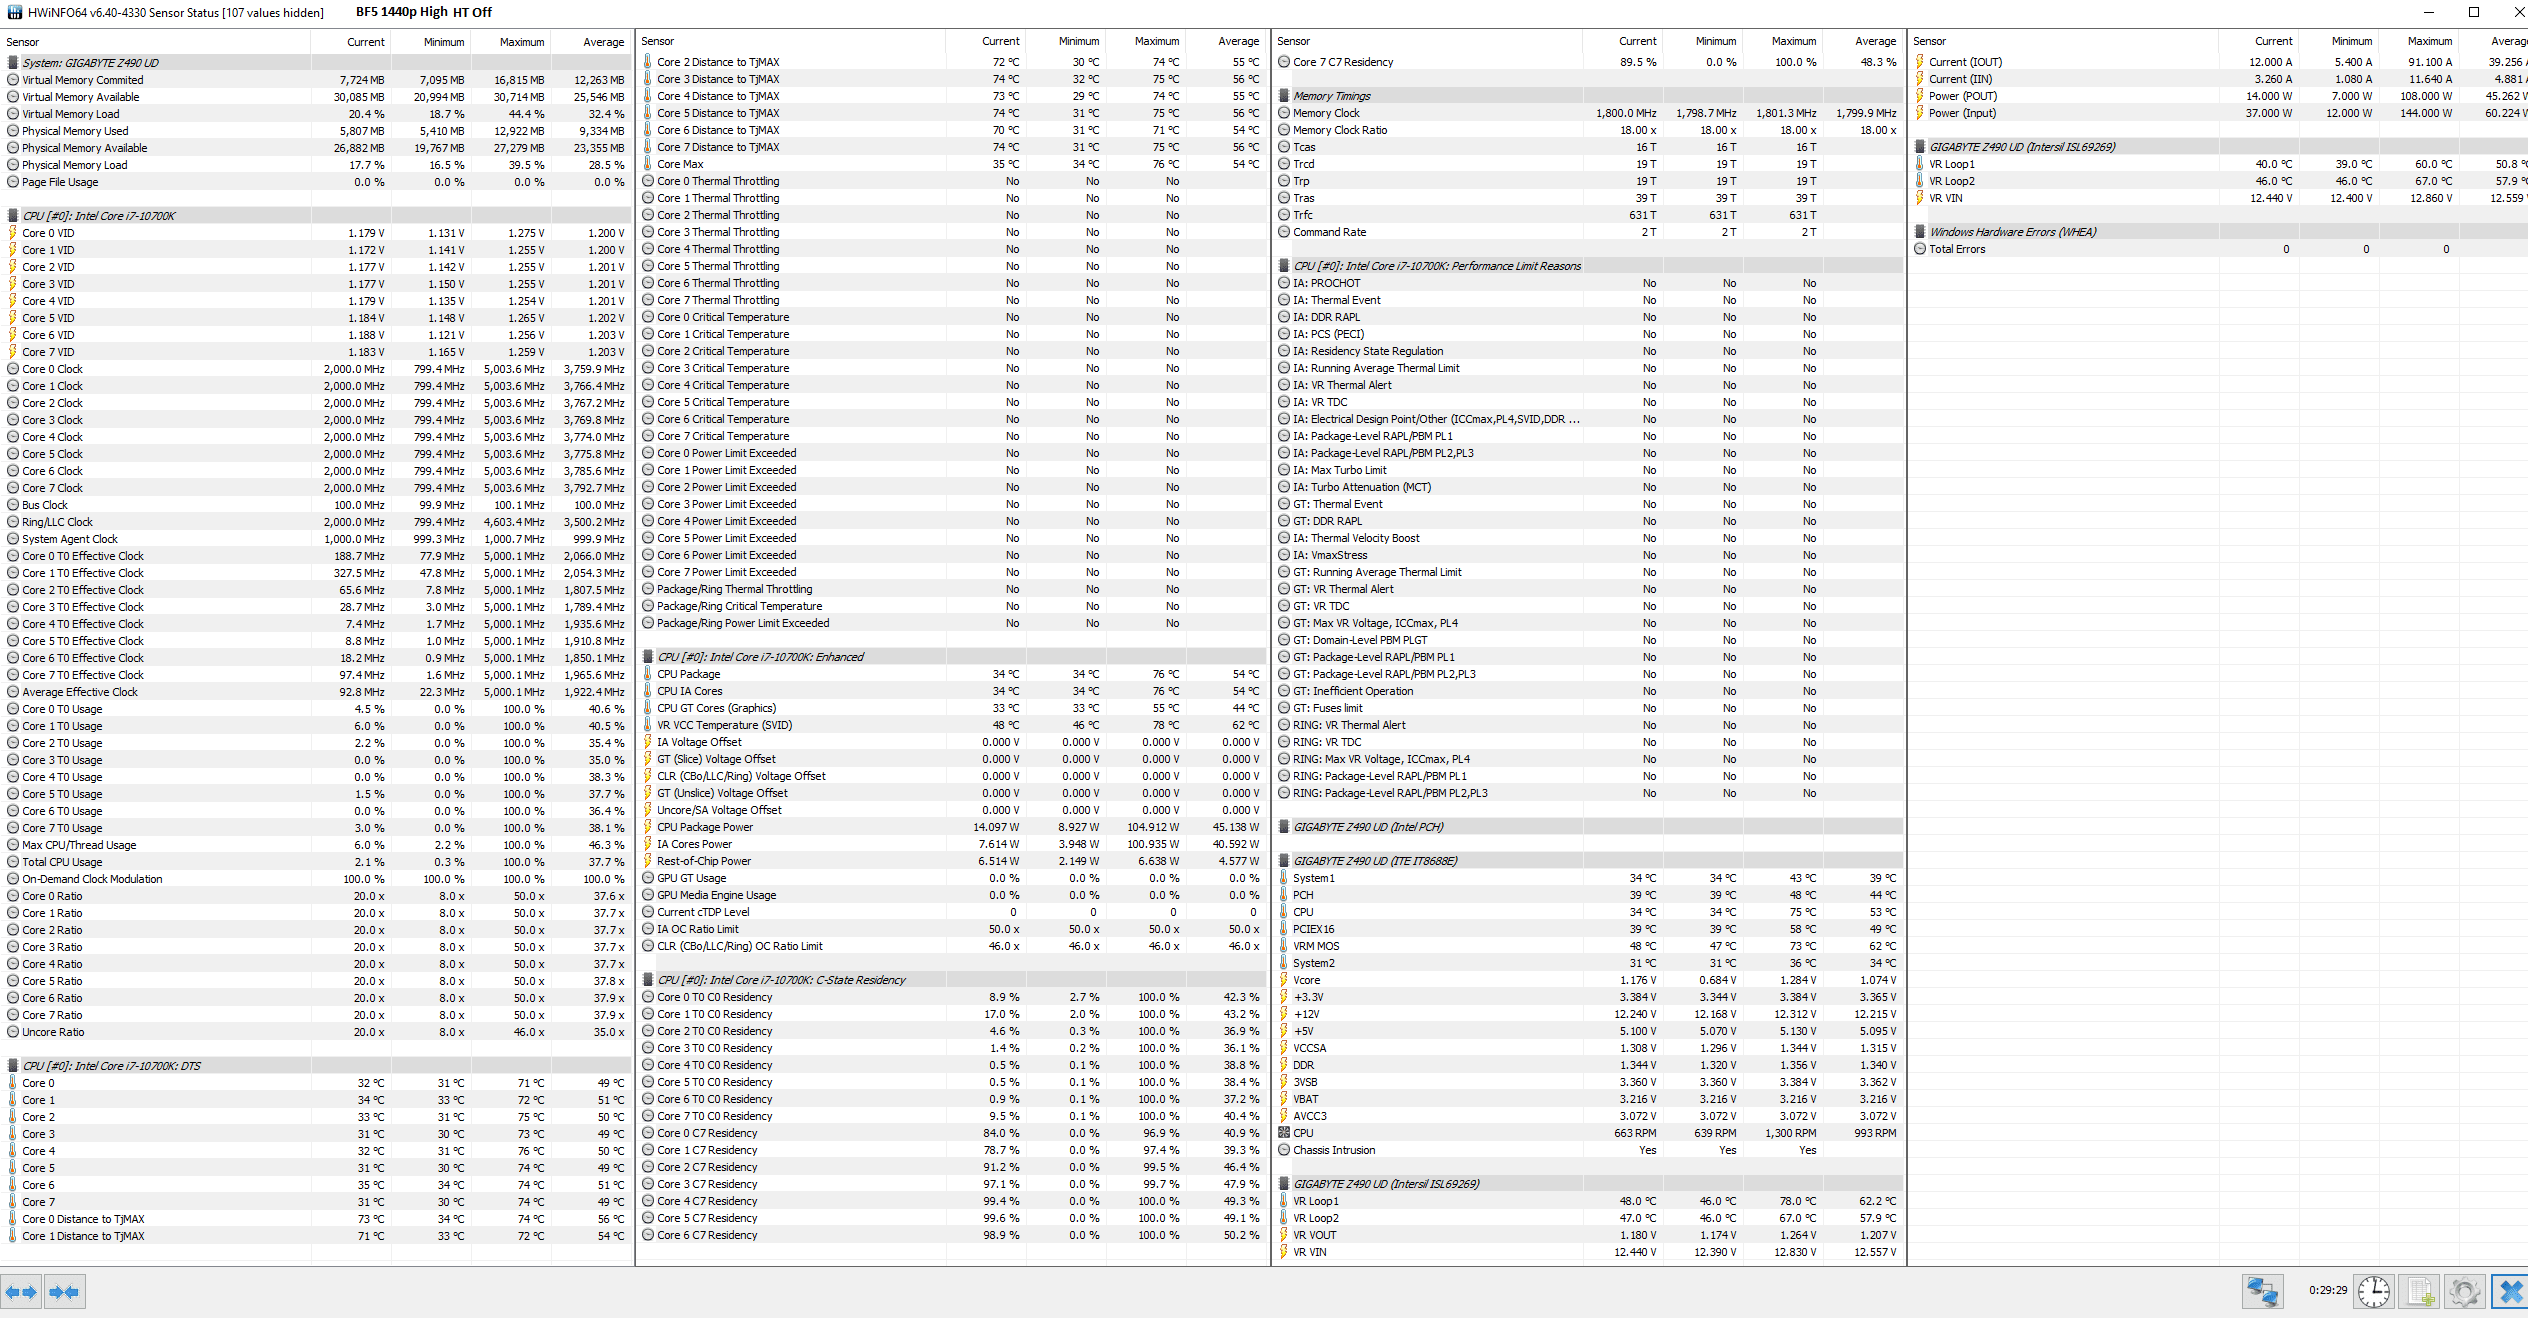Select GPU Media Engine Usage row
Image resolution: width=2528 pixels, height=1318 pixels.
(x=952, y=895)
